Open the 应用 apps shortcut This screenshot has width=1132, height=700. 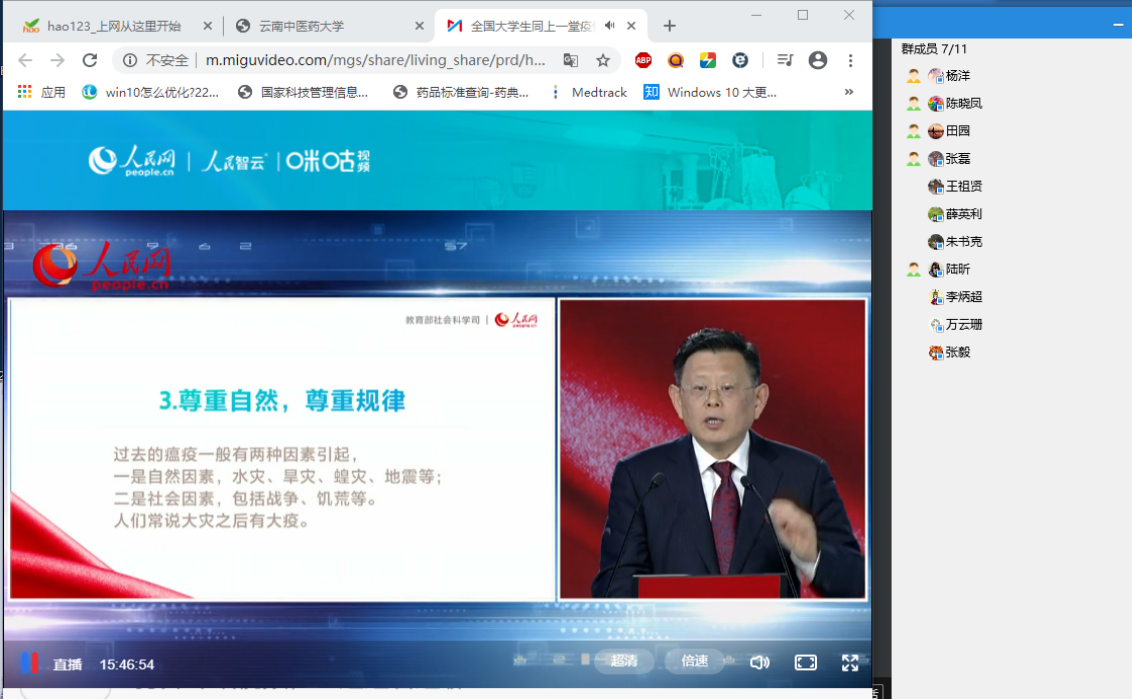click(41, 92)
